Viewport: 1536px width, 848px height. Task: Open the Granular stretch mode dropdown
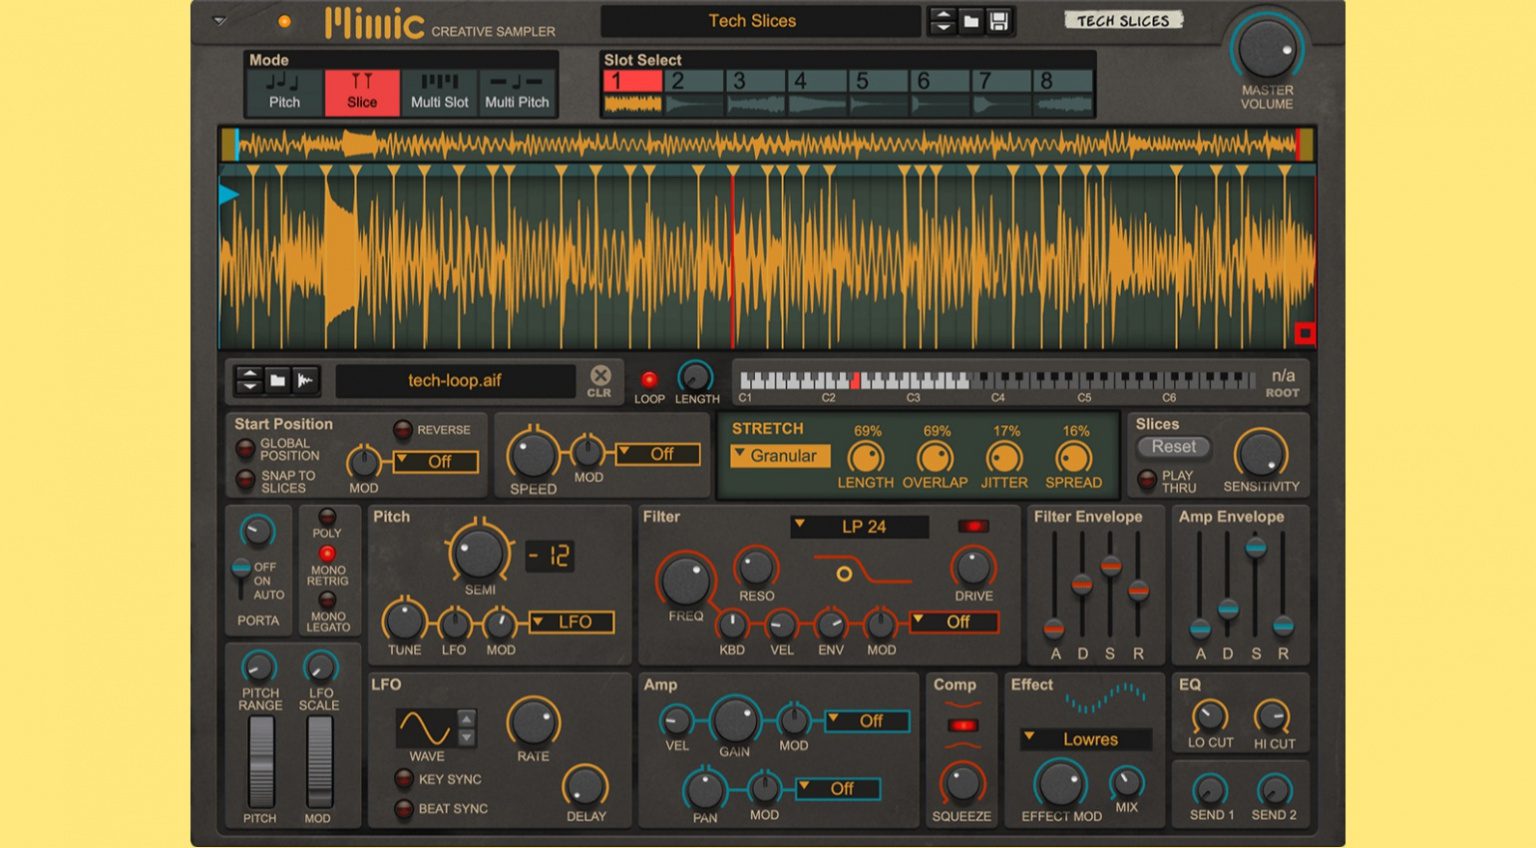(x=779, y=456)
